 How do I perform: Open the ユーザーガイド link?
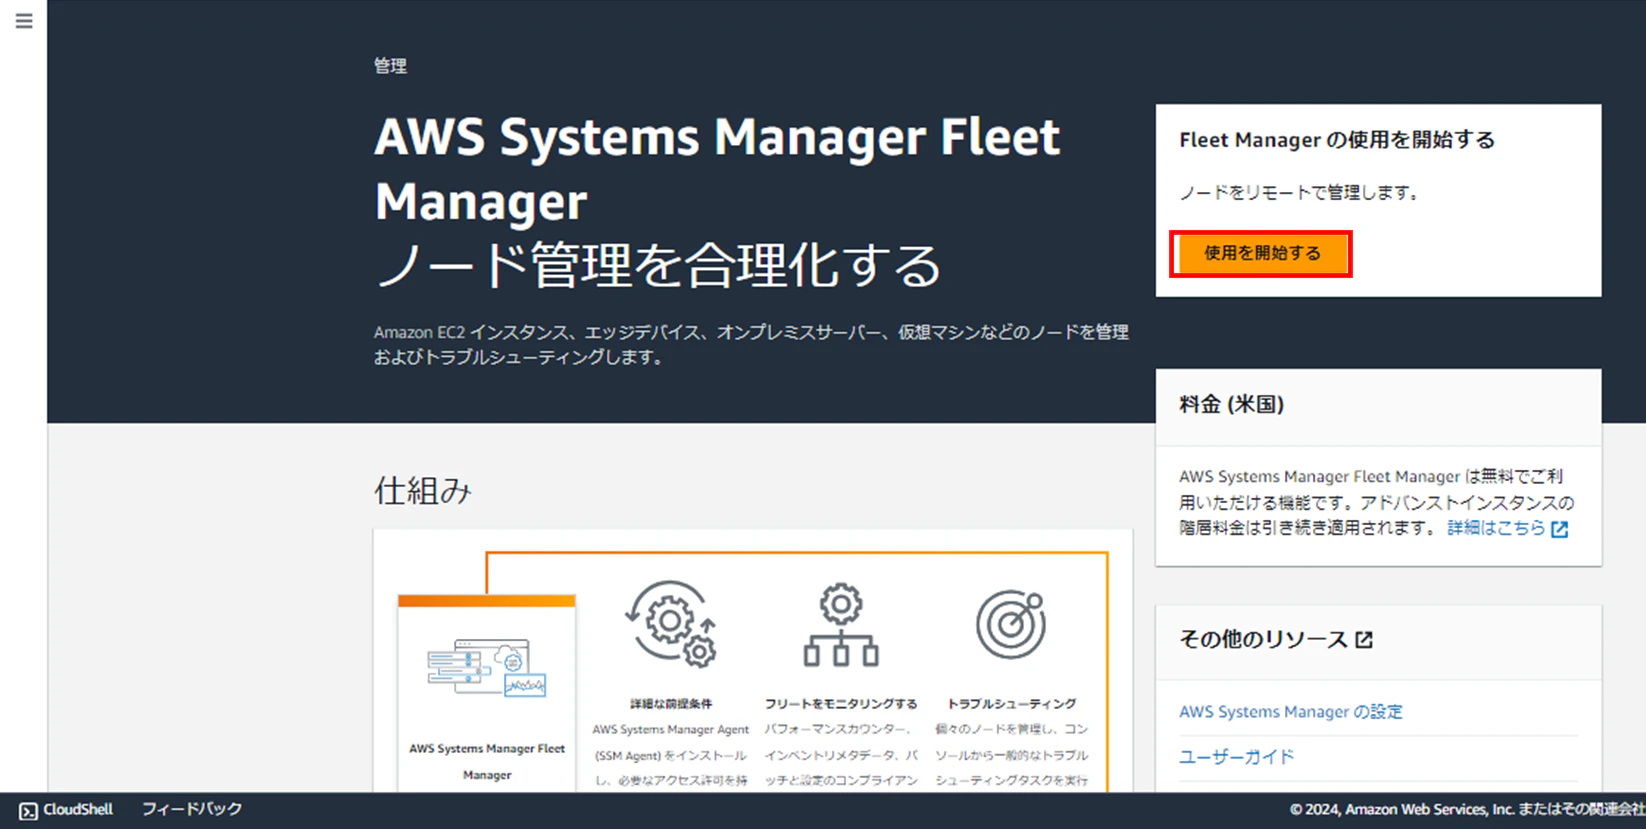click(x=1237, y=757)
